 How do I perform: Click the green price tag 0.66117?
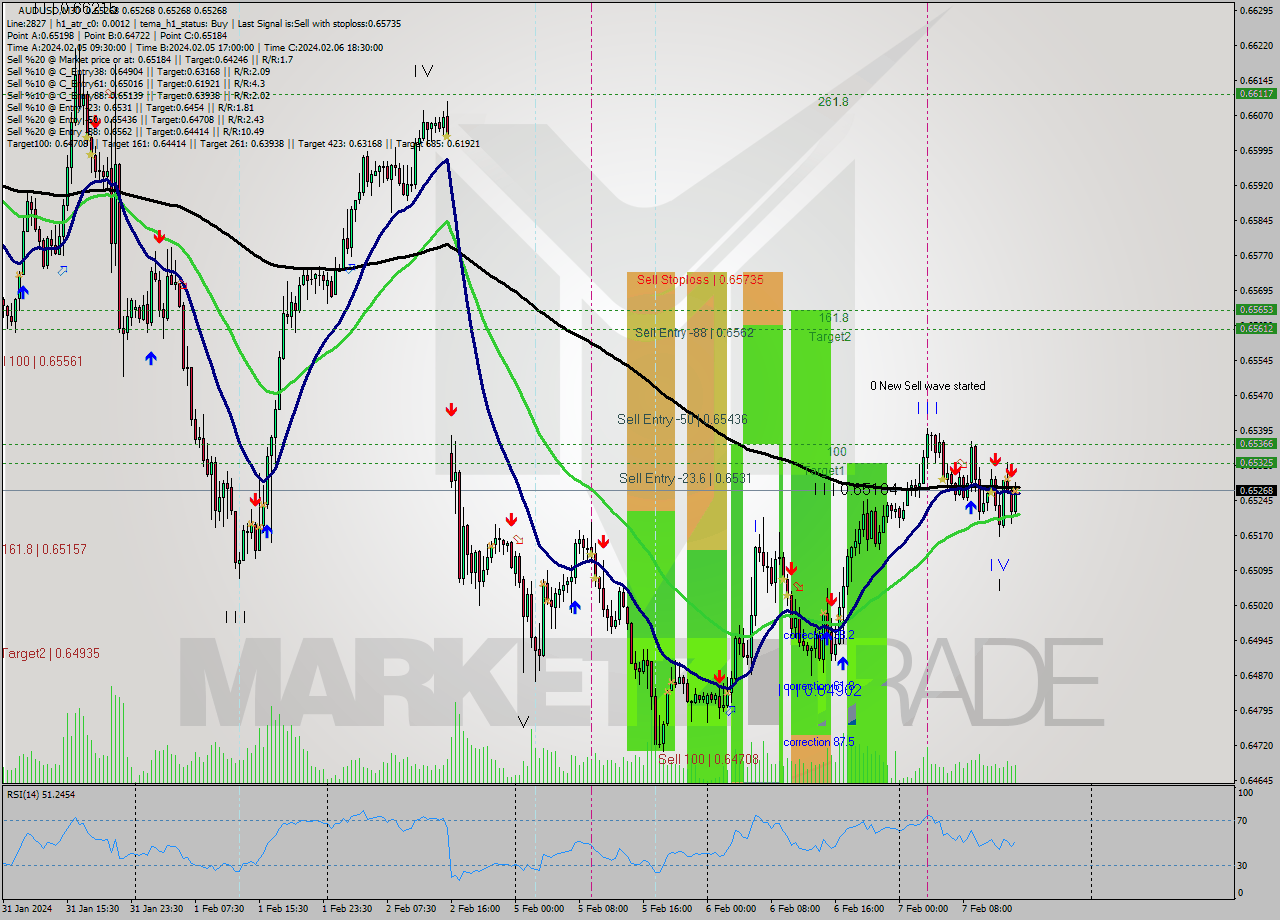click(1256, 93)
